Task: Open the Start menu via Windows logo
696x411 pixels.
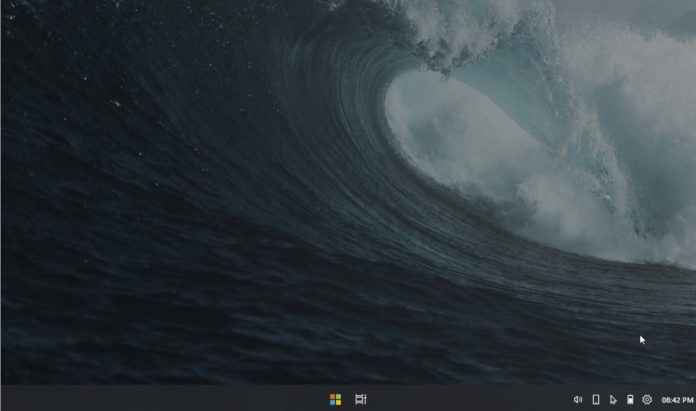Action: point(335,399)
